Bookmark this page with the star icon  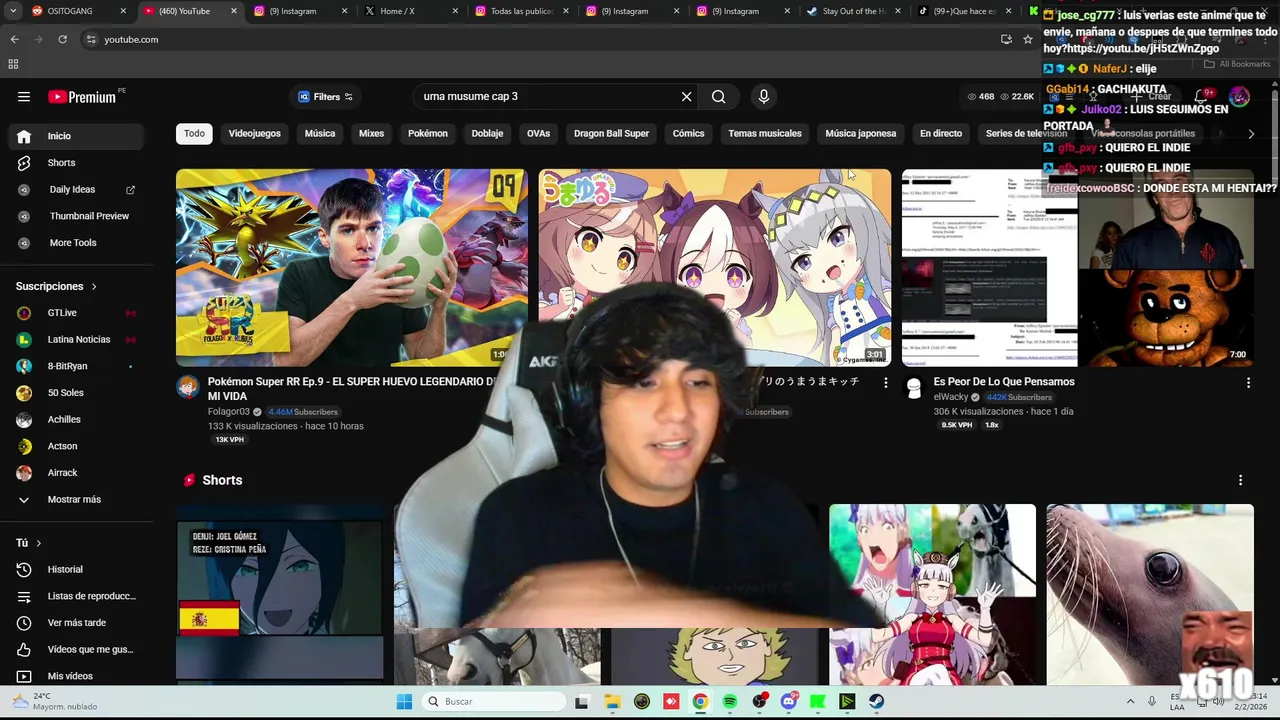coord(1028,39)
